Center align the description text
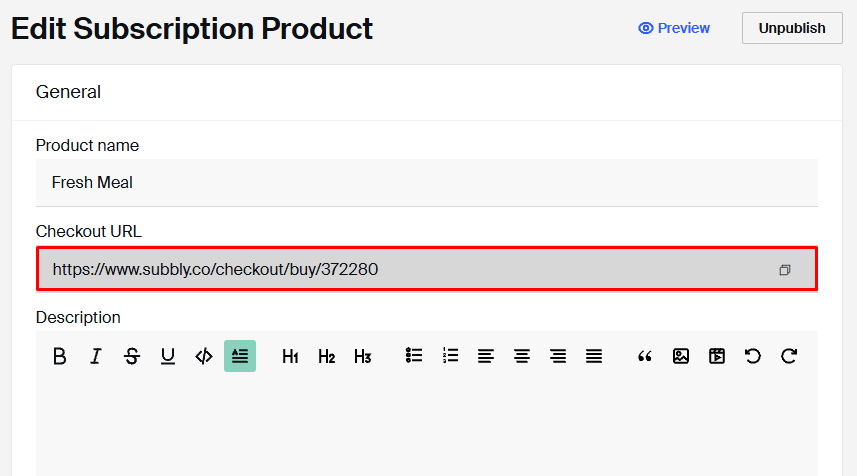 tap(522, 356)
